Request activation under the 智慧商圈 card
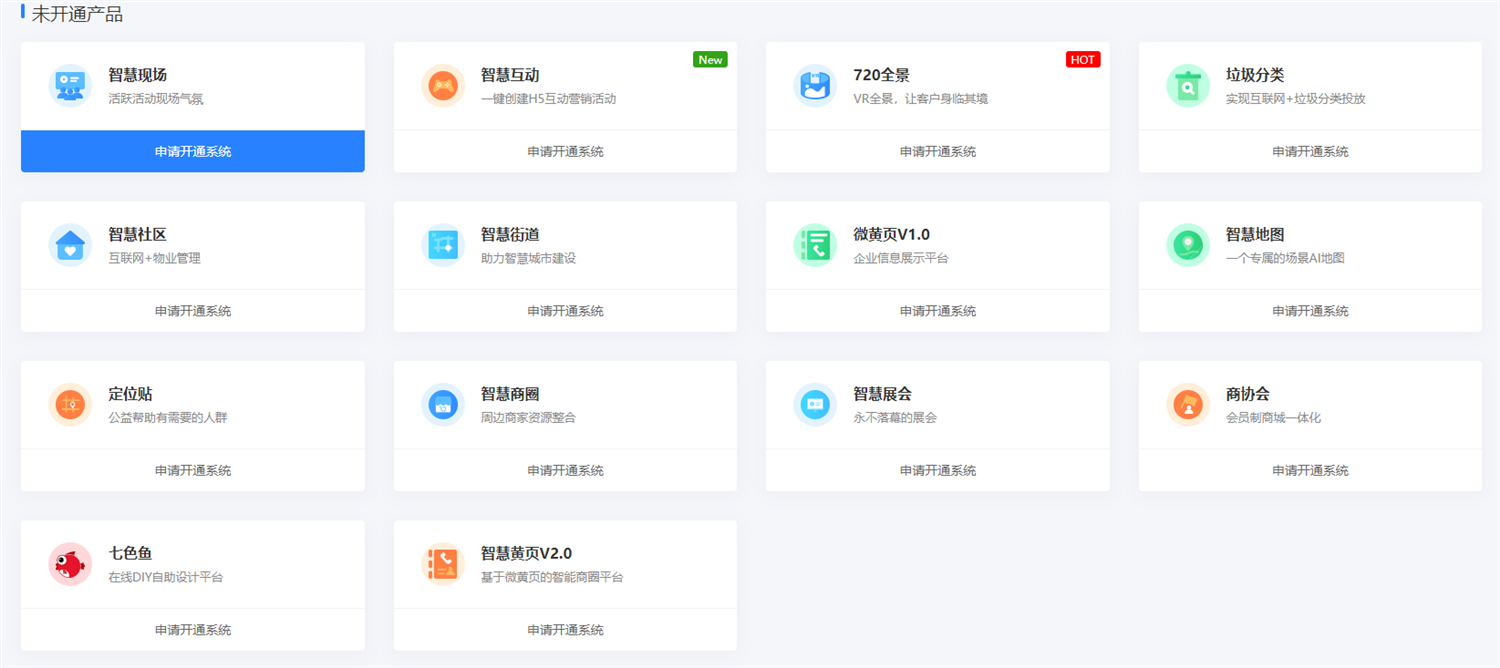Viewport: 1500px width, 668px height. tap(565, 471)
